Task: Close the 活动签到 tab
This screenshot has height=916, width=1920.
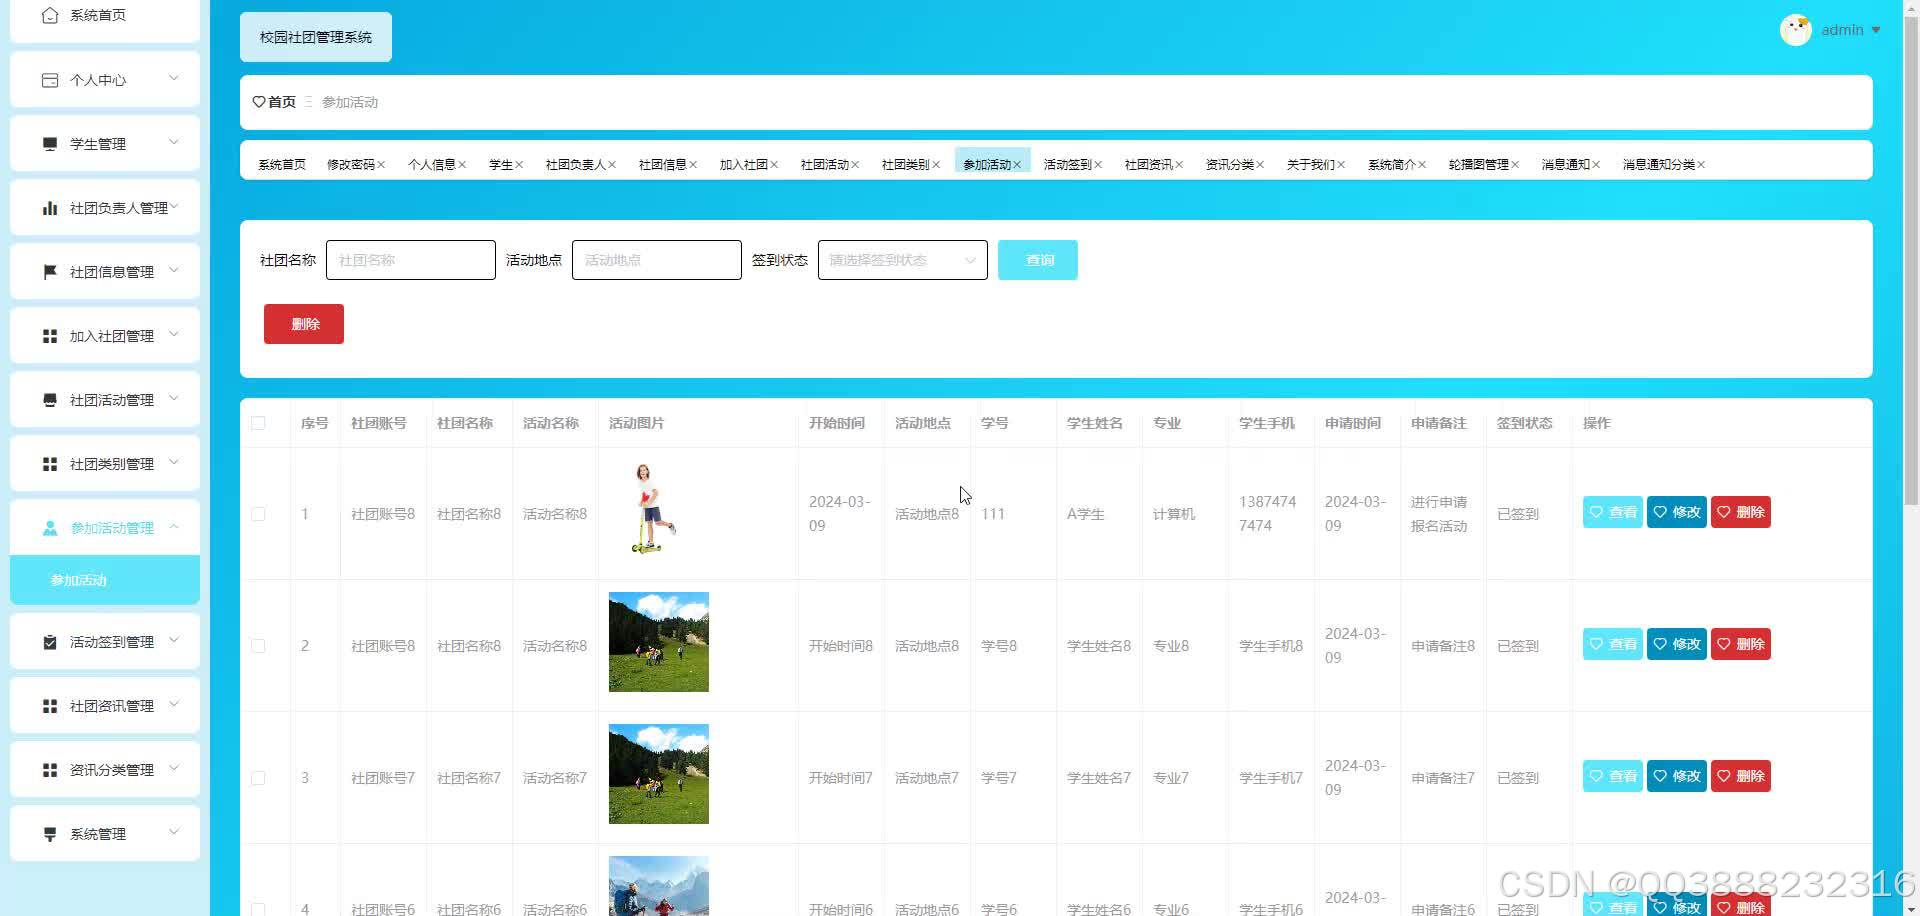Action: point(1098,165)
